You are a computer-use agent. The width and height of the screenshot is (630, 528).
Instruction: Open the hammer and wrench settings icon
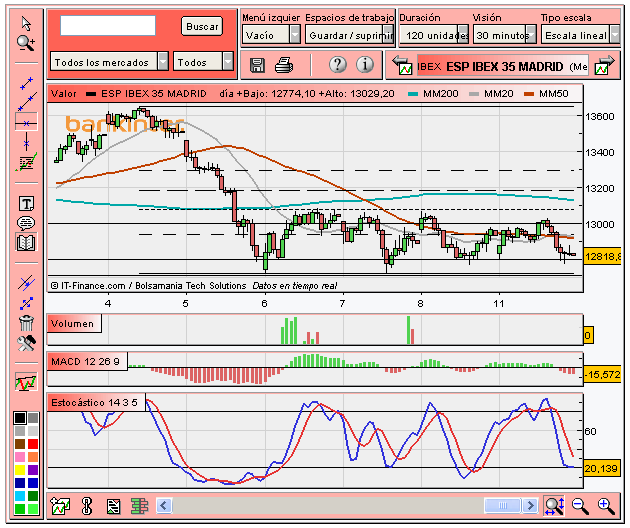point(26,343)
